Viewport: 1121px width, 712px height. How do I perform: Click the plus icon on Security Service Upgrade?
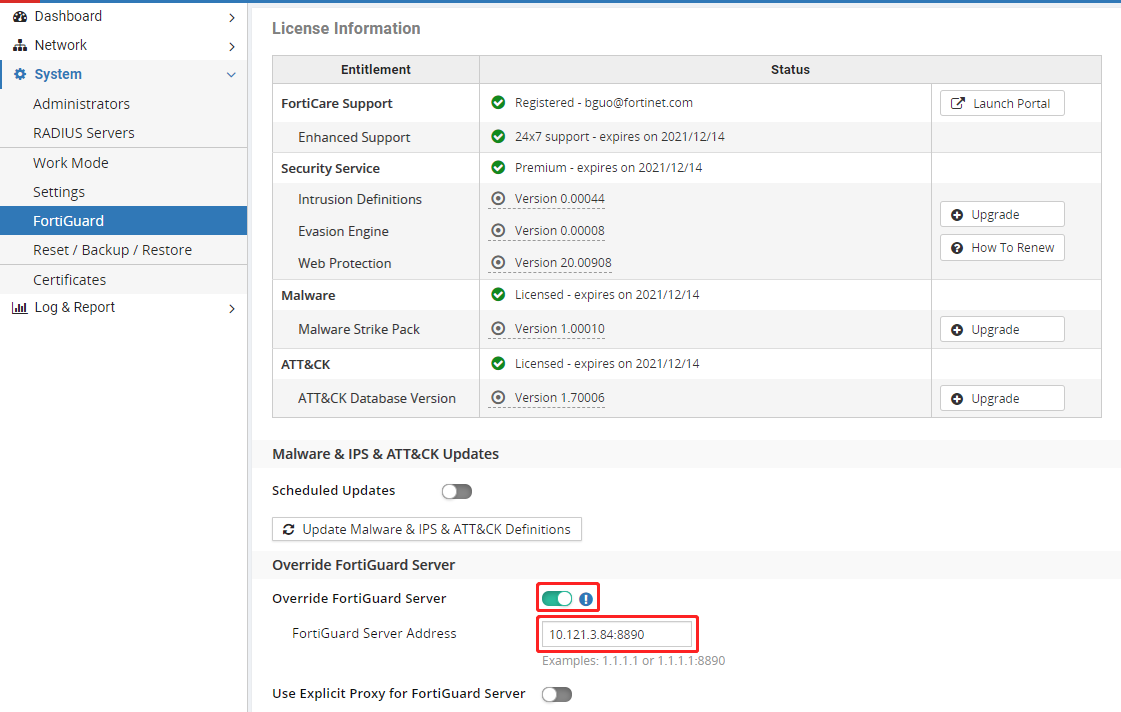coord(957,215)
